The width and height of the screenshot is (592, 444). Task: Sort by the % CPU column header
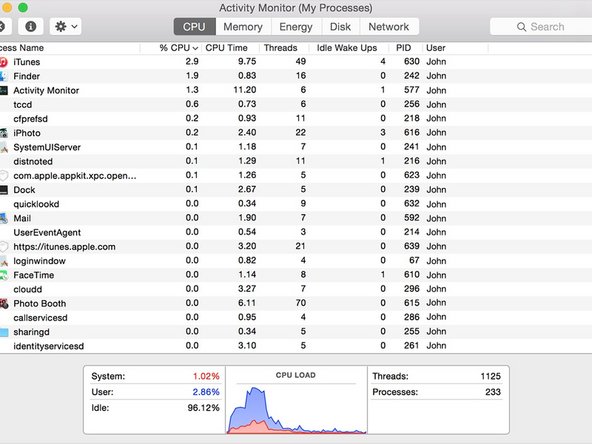pyautogui.click(x=179, y=48)
